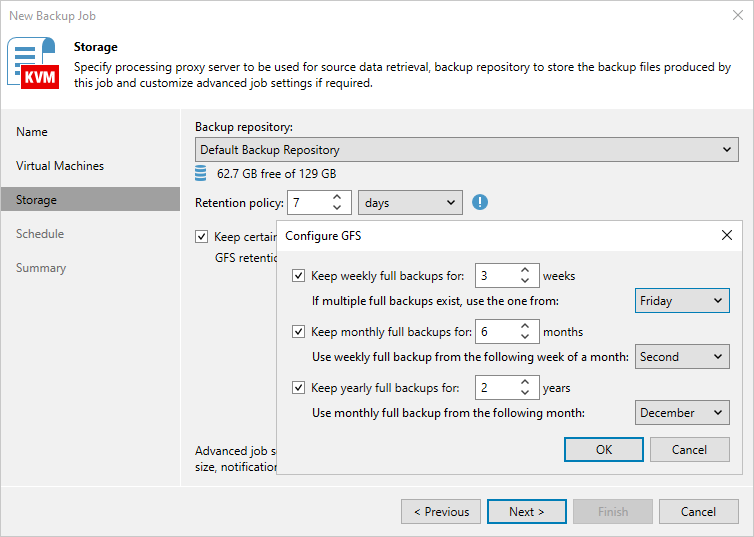Expand the Second week dropdown

(x=683, y=357)
